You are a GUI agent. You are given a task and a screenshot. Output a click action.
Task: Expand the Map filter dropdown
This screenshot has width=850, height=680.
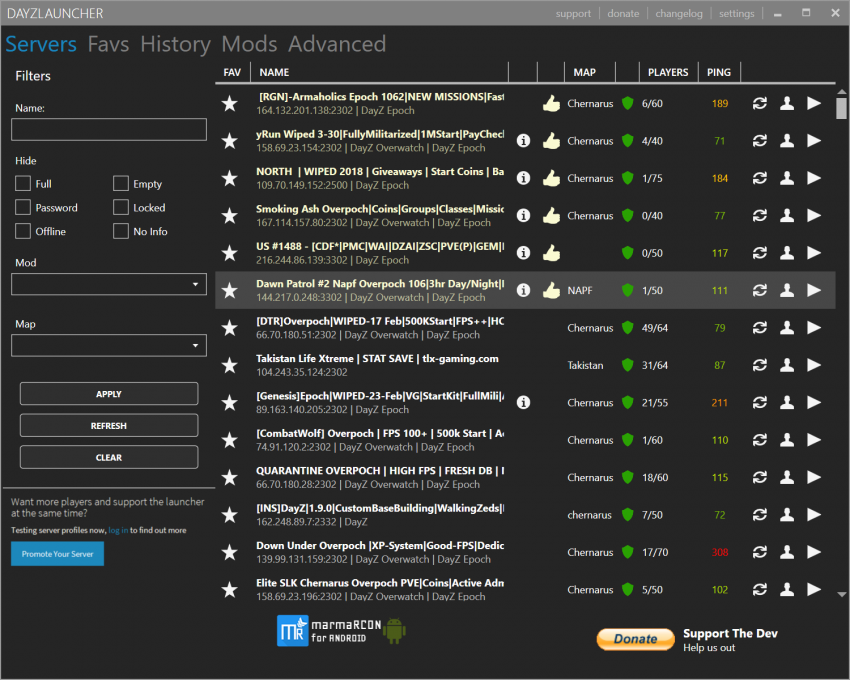pyautogui.click(x=109, y=345)
